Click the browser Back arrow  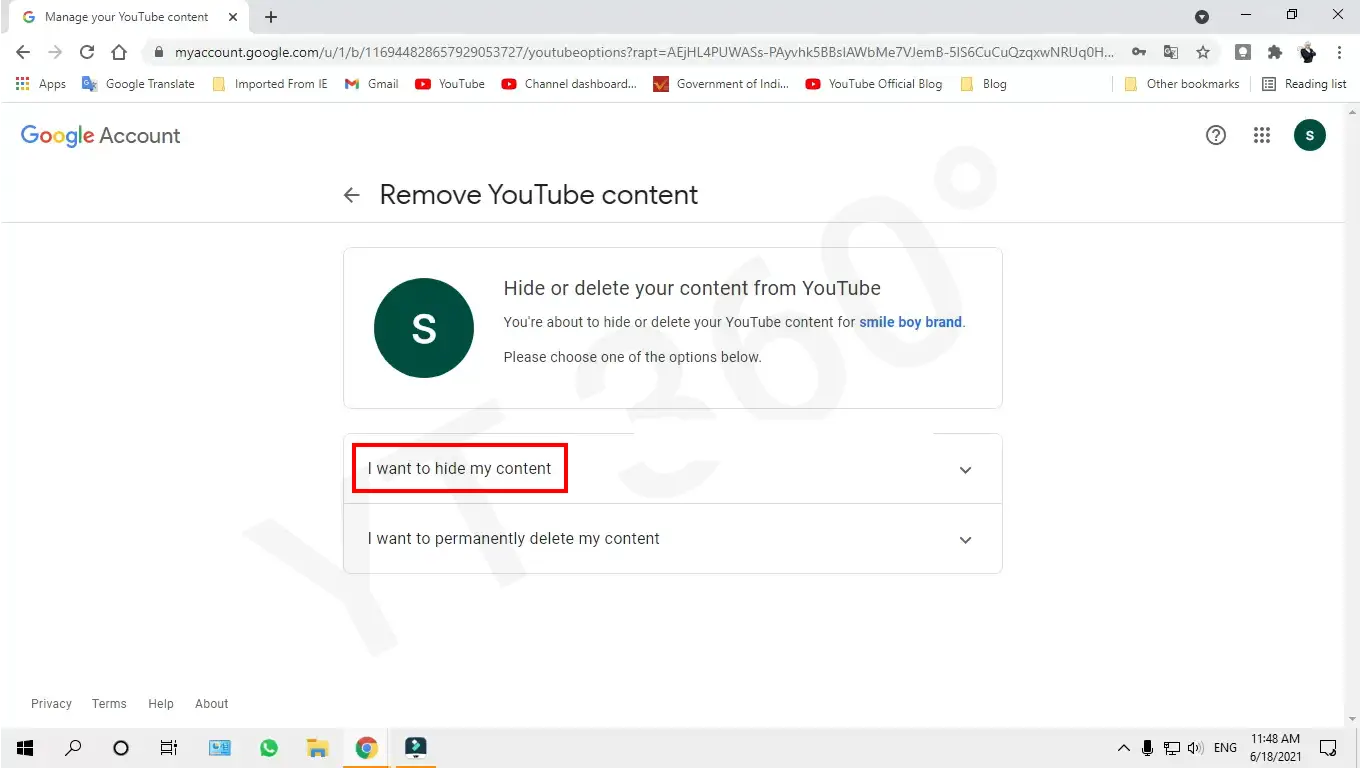click(x=23, y=52)
